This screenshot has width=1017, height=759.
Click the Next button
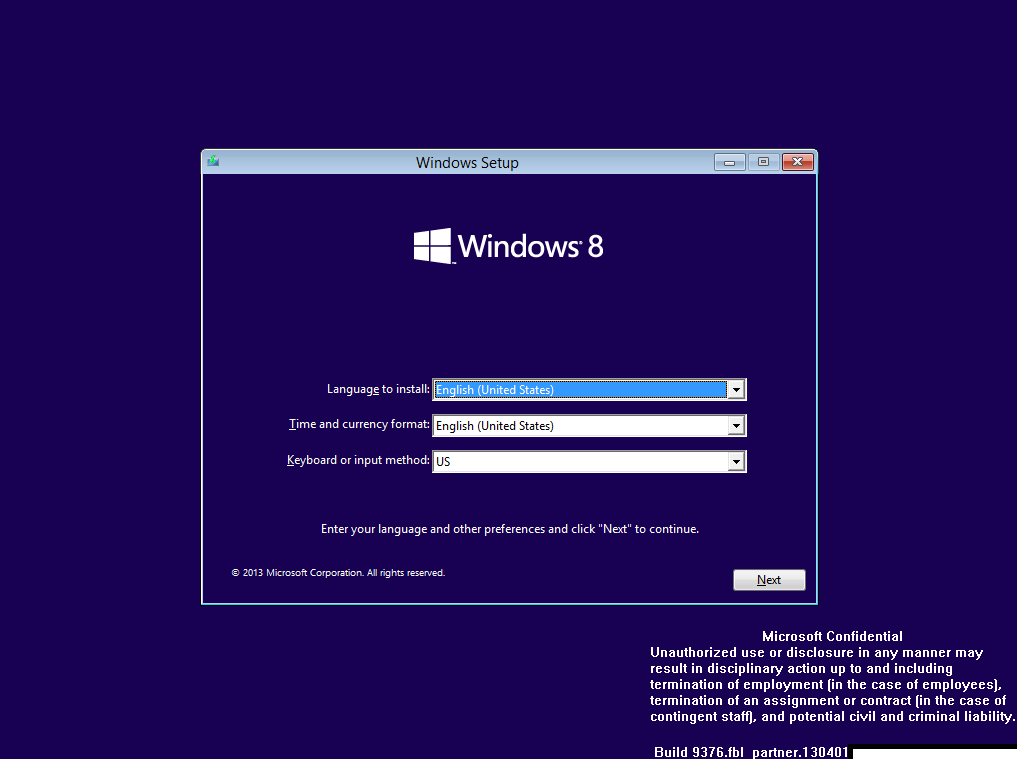pos(769,580)
